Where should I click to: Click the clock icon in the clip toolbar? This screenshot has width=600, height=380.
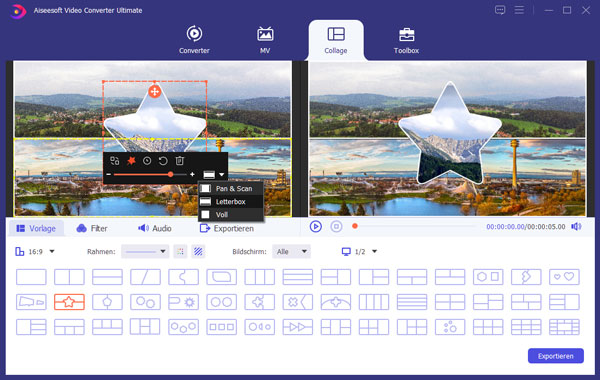[147, 161]
